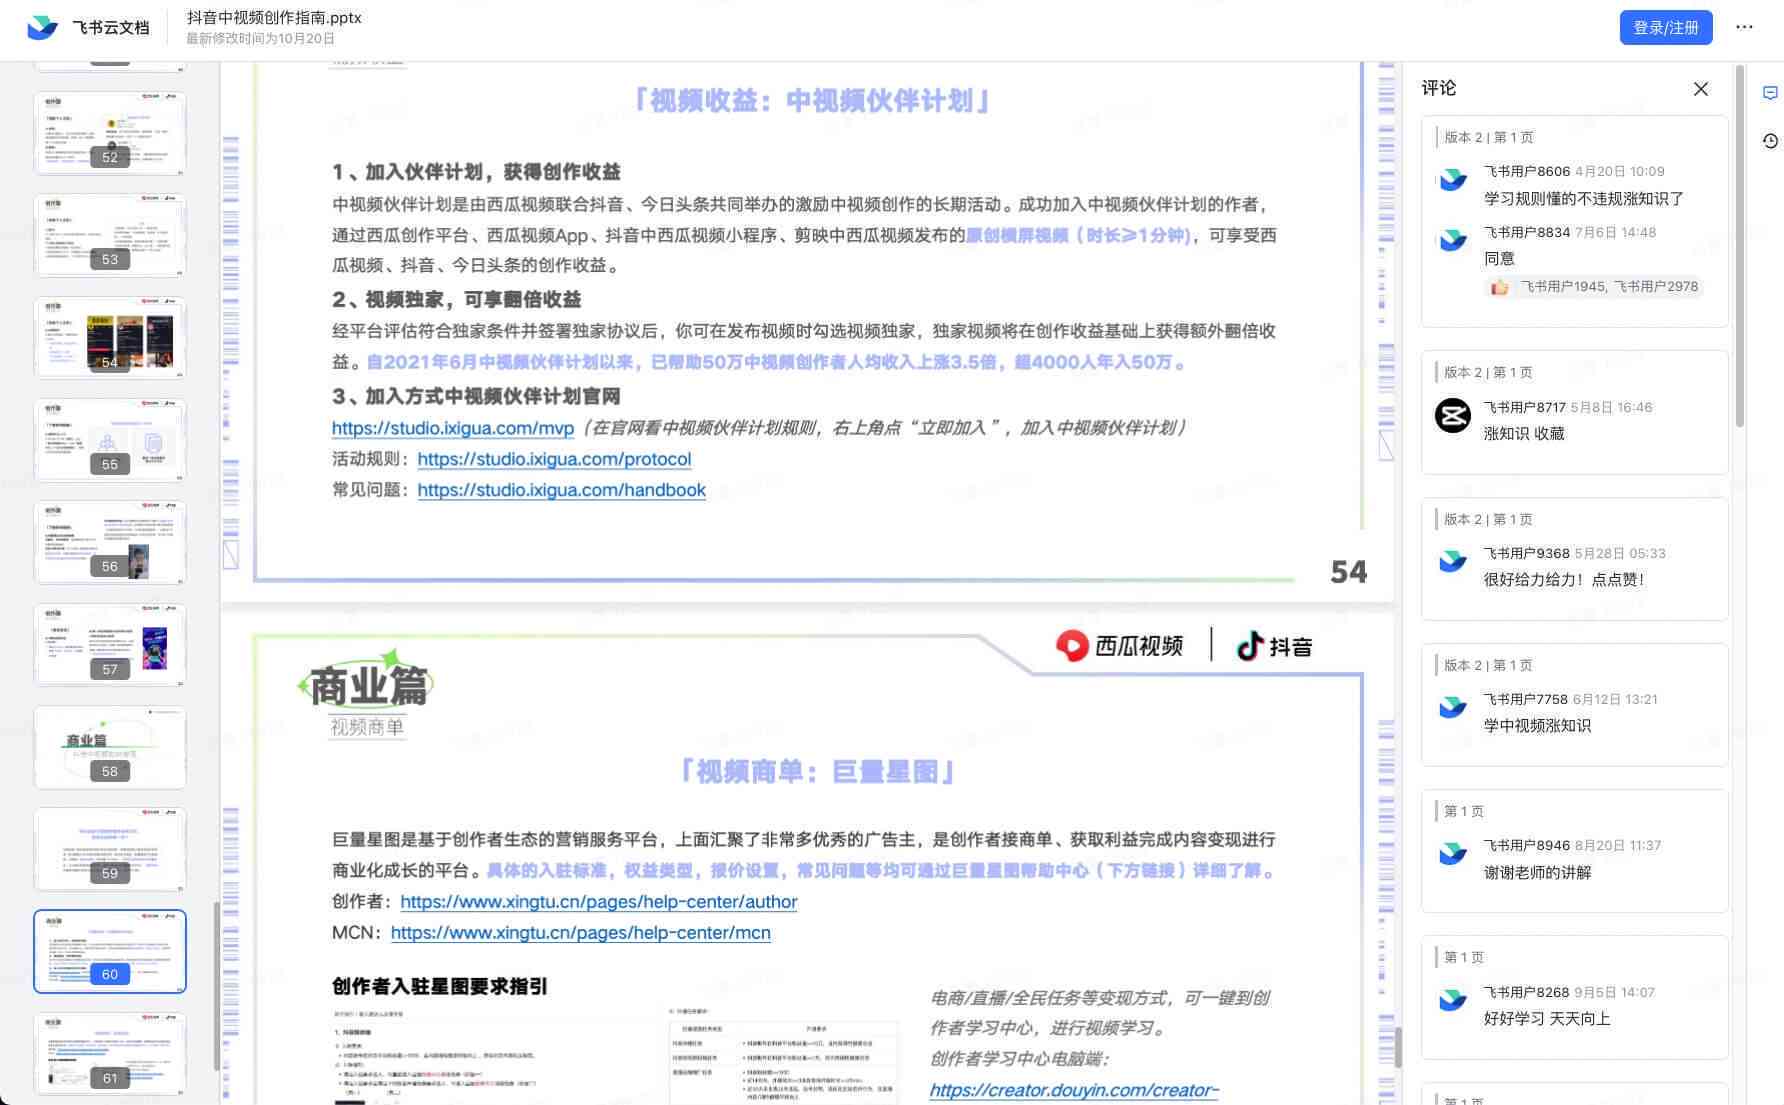The width and height of the screenshot is (1784, 1105).
Task: Click the 商业篇 section title
Action: point(368,687)
